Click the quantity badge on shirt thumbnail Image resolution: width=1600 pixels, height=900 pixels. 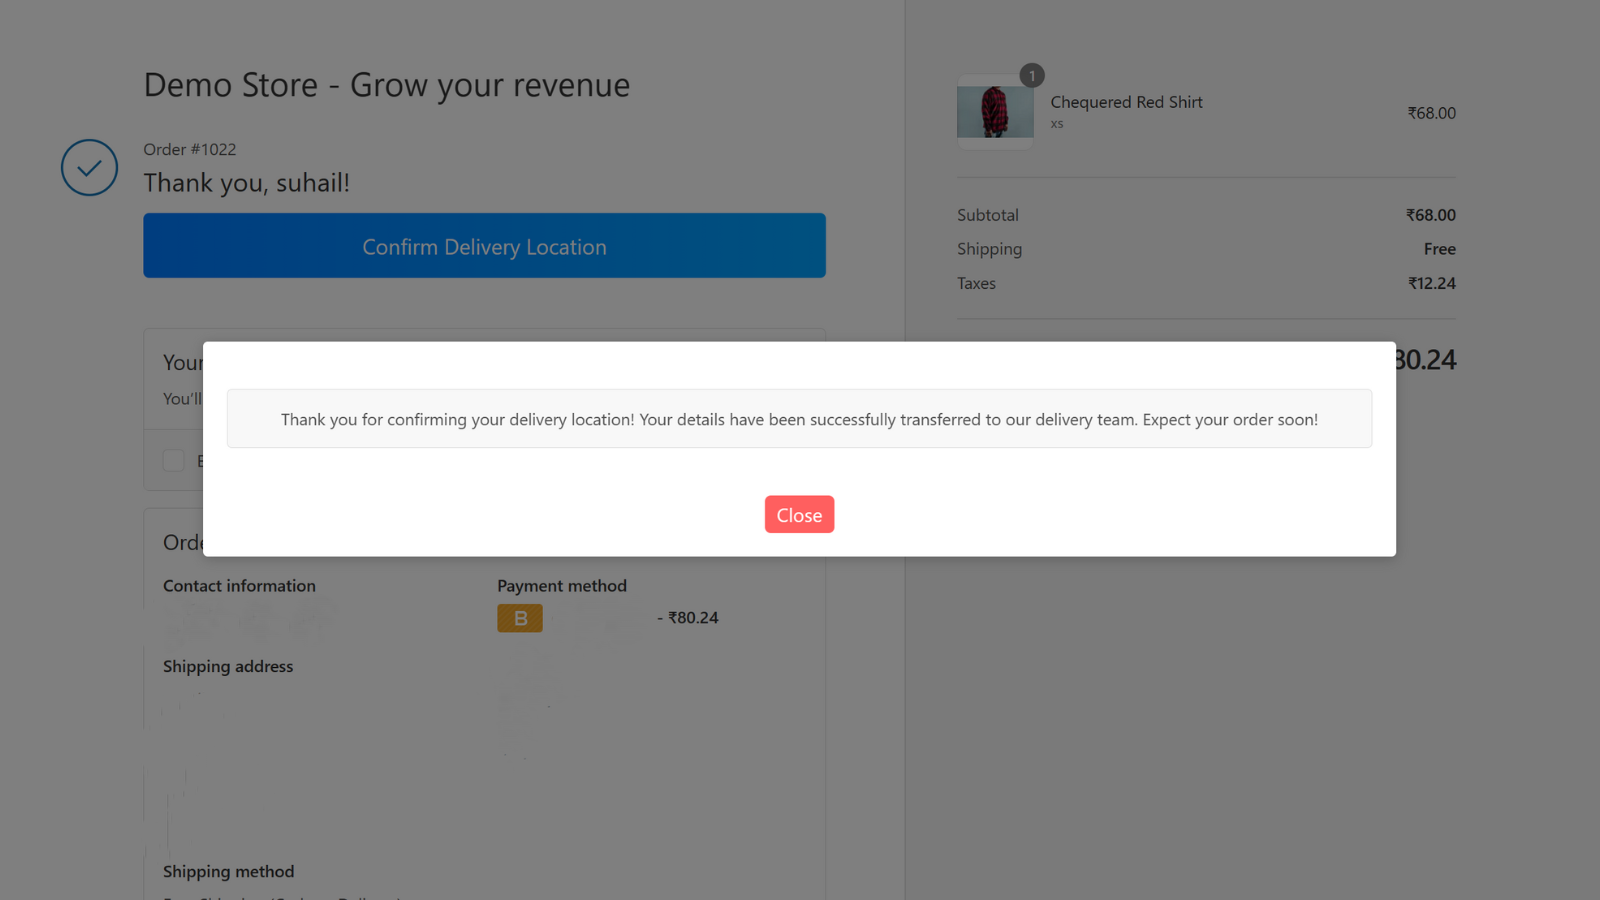click(1032, 76)
